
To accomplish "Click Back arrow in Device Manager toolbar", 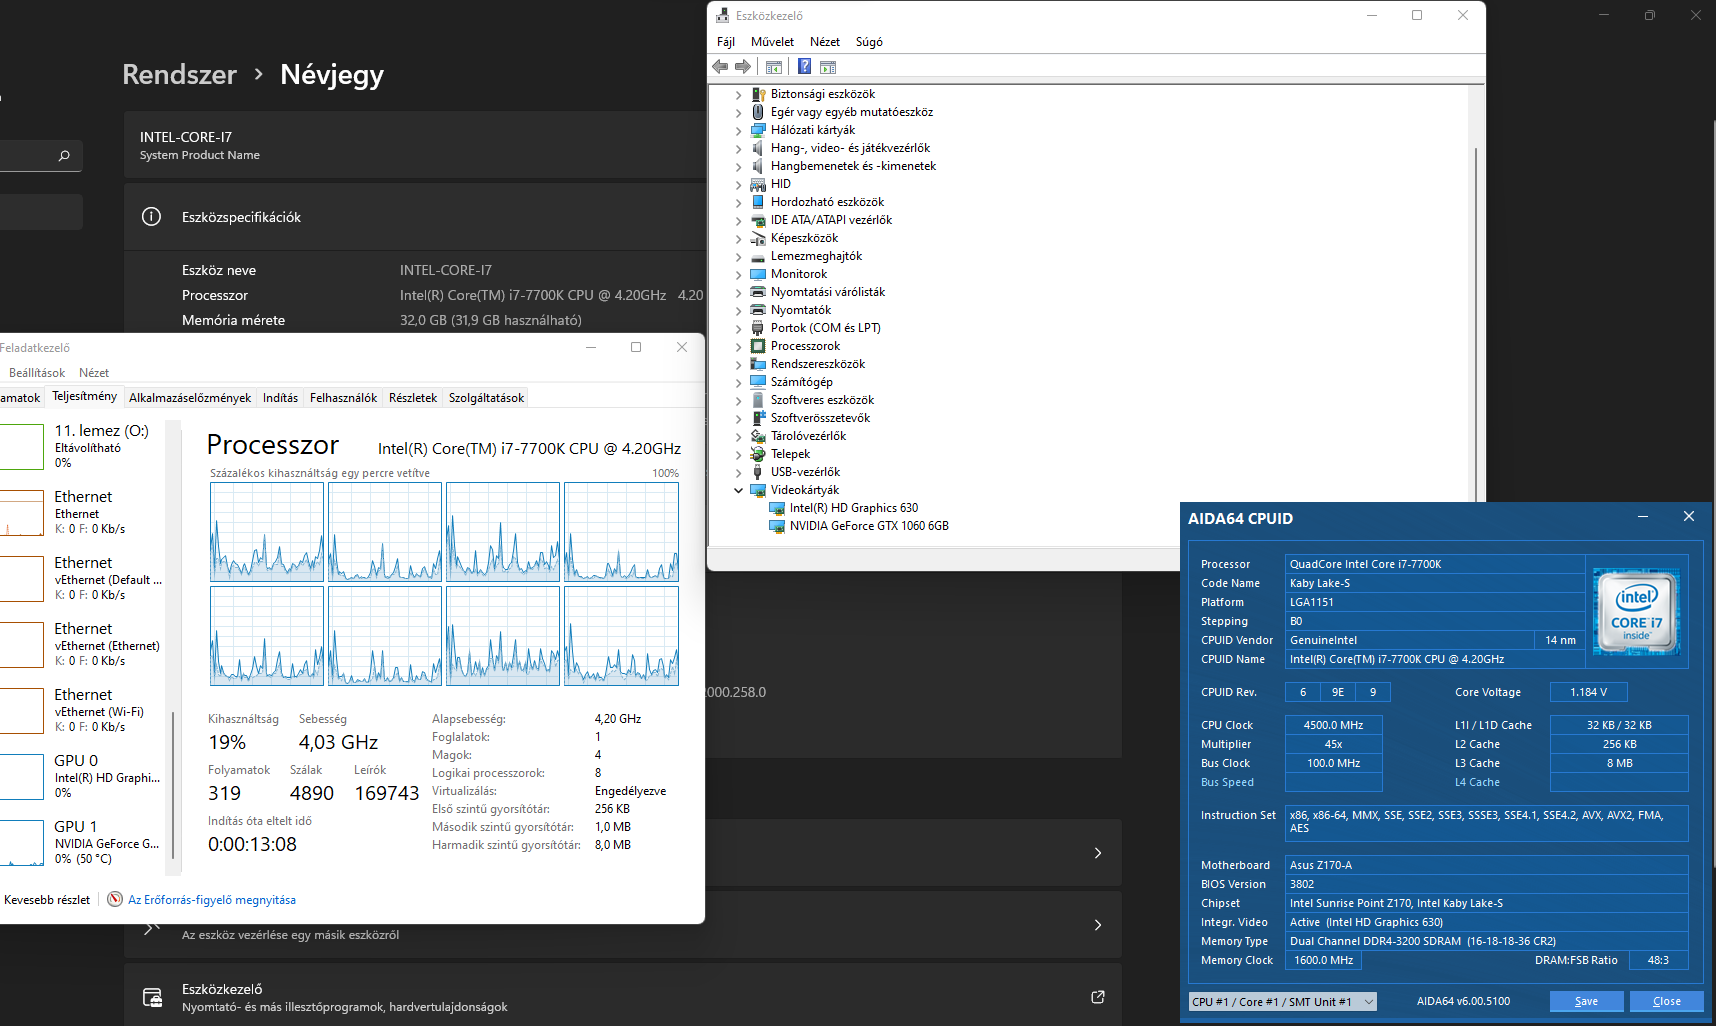I will coord(720,67).
